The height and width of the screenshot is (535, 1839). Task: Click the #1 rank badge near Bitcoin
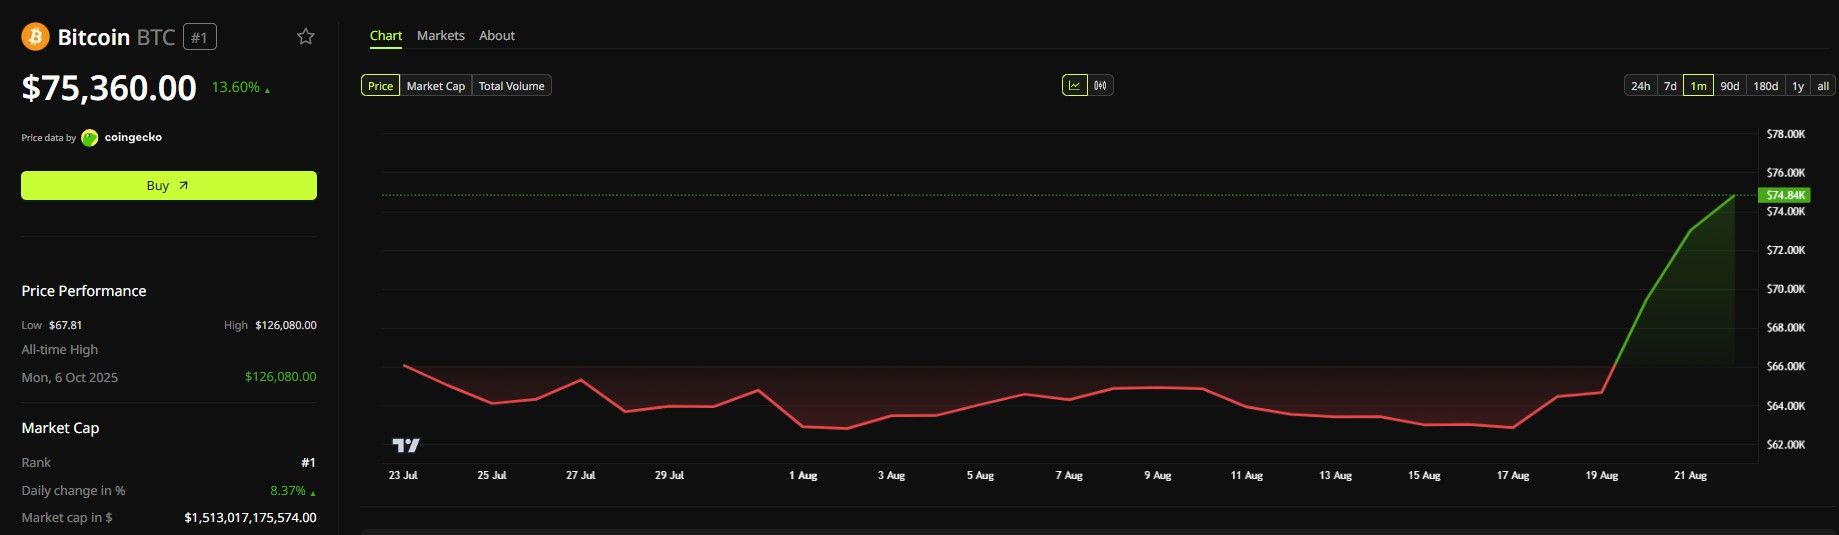tap(200, 38)
